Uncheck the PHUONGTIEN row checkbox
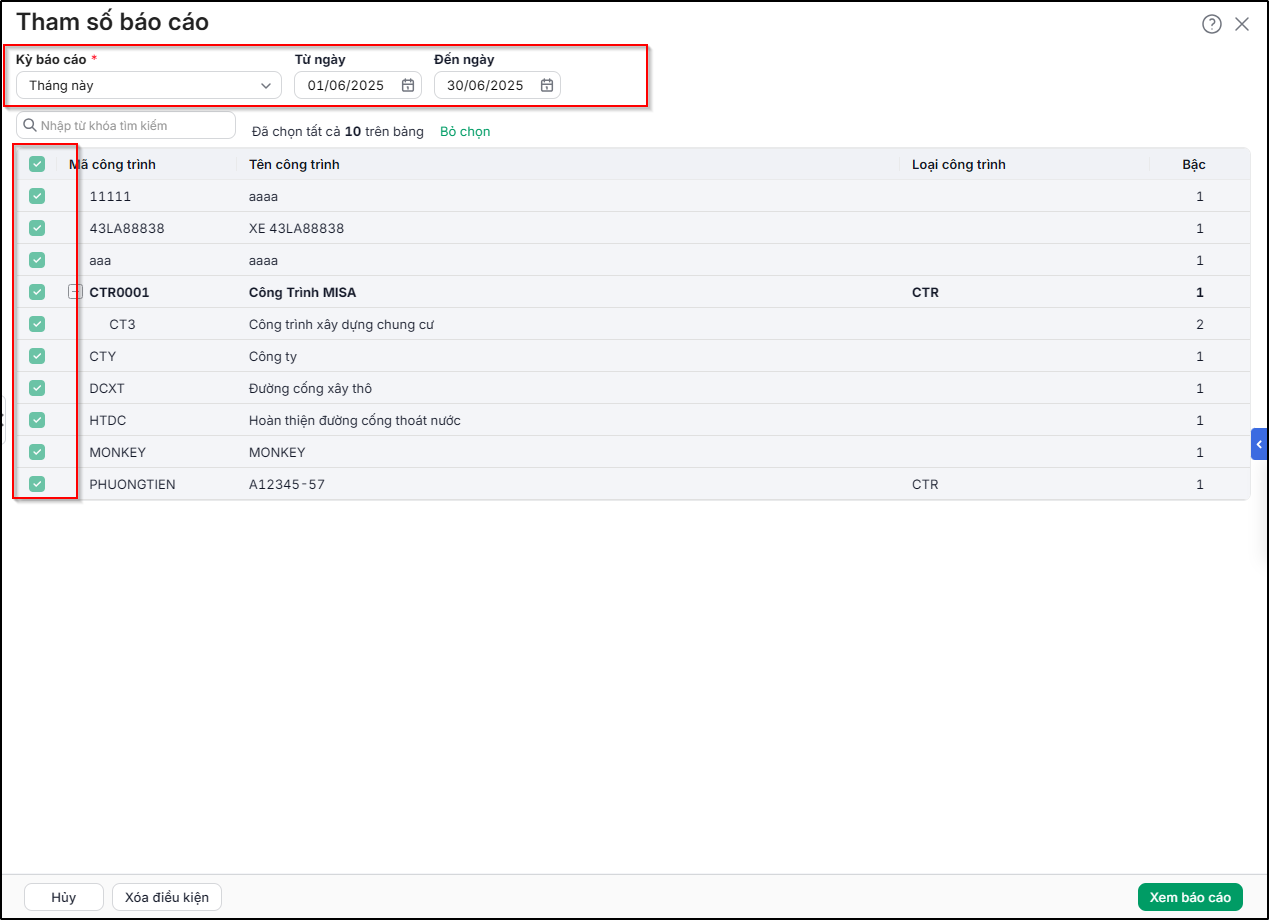Image resolution: width=1269 pixels, height=920 pixels. [37, 484]
